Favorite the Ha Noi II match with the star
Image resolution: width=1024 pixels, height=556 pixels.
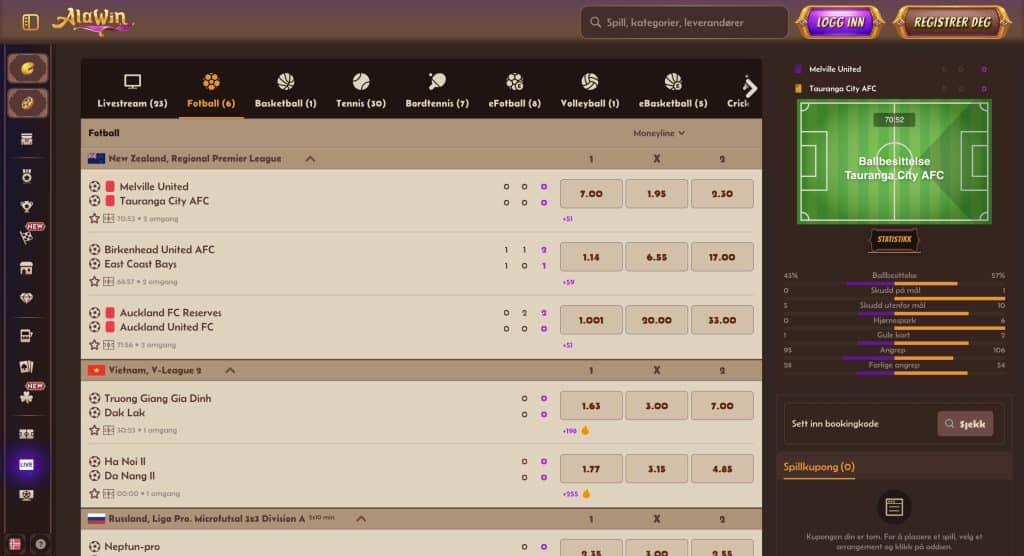click(x=94, y=493)
